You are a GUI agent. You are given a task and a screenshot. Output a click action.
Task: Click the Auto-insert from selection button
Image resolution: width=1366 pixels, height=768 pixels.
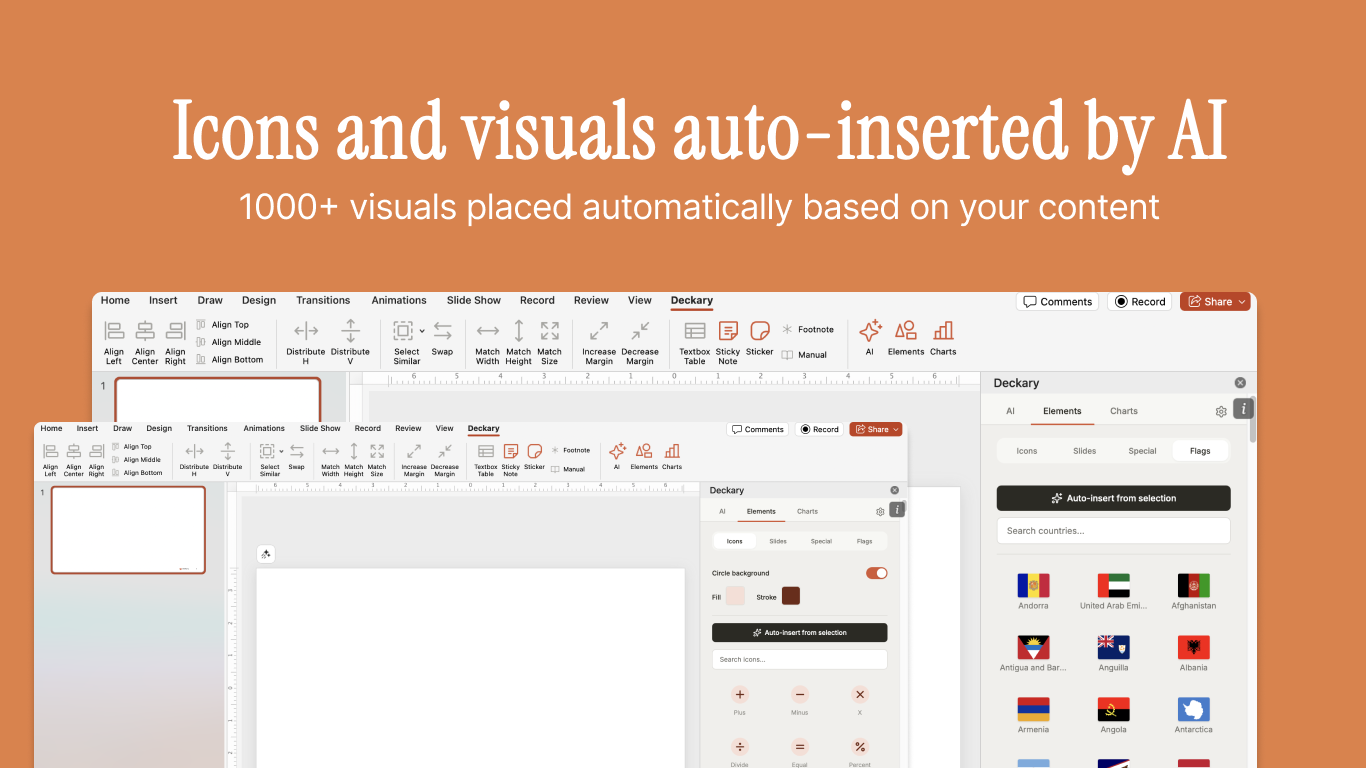click(x=1113, y=497)
